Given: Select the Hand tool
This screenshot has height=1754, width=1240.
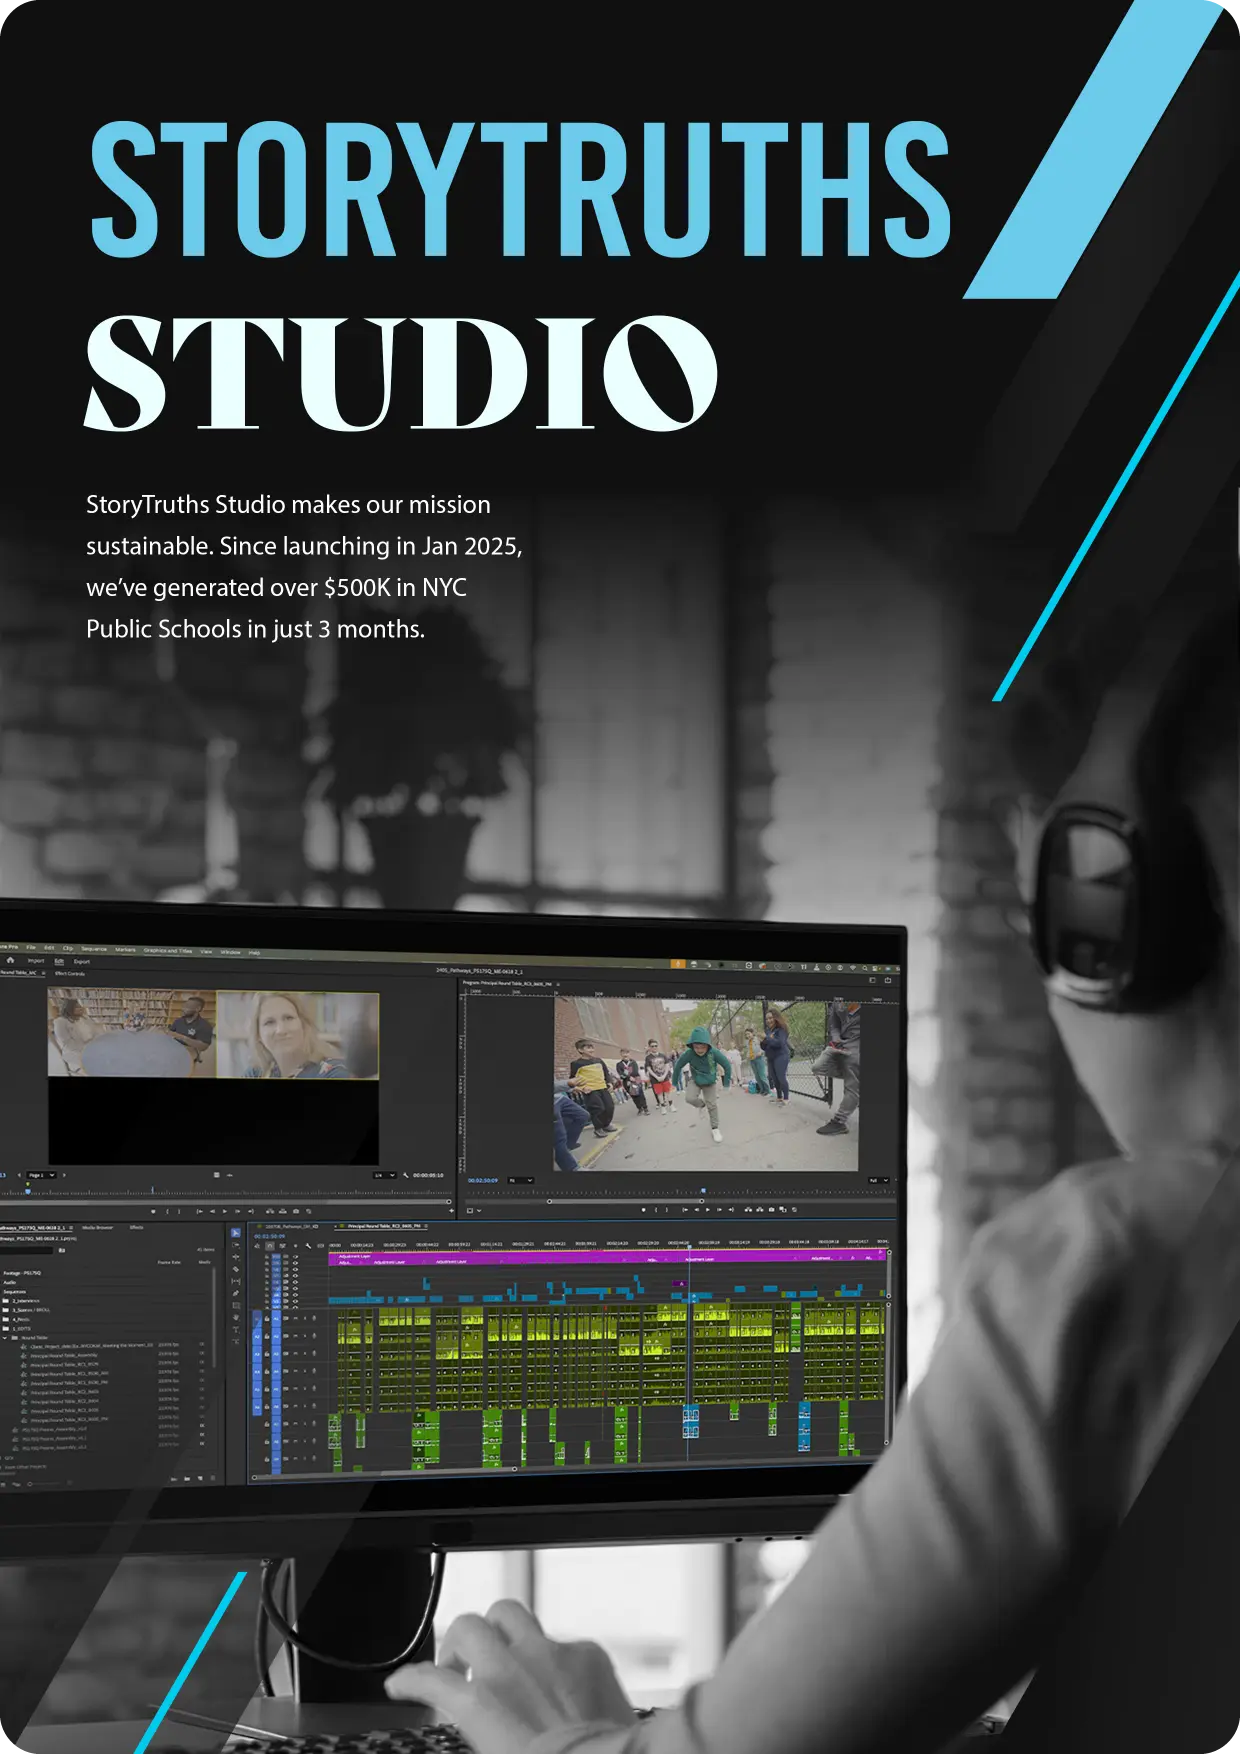Looking at the screenshot, I should tap(236, 1317).
